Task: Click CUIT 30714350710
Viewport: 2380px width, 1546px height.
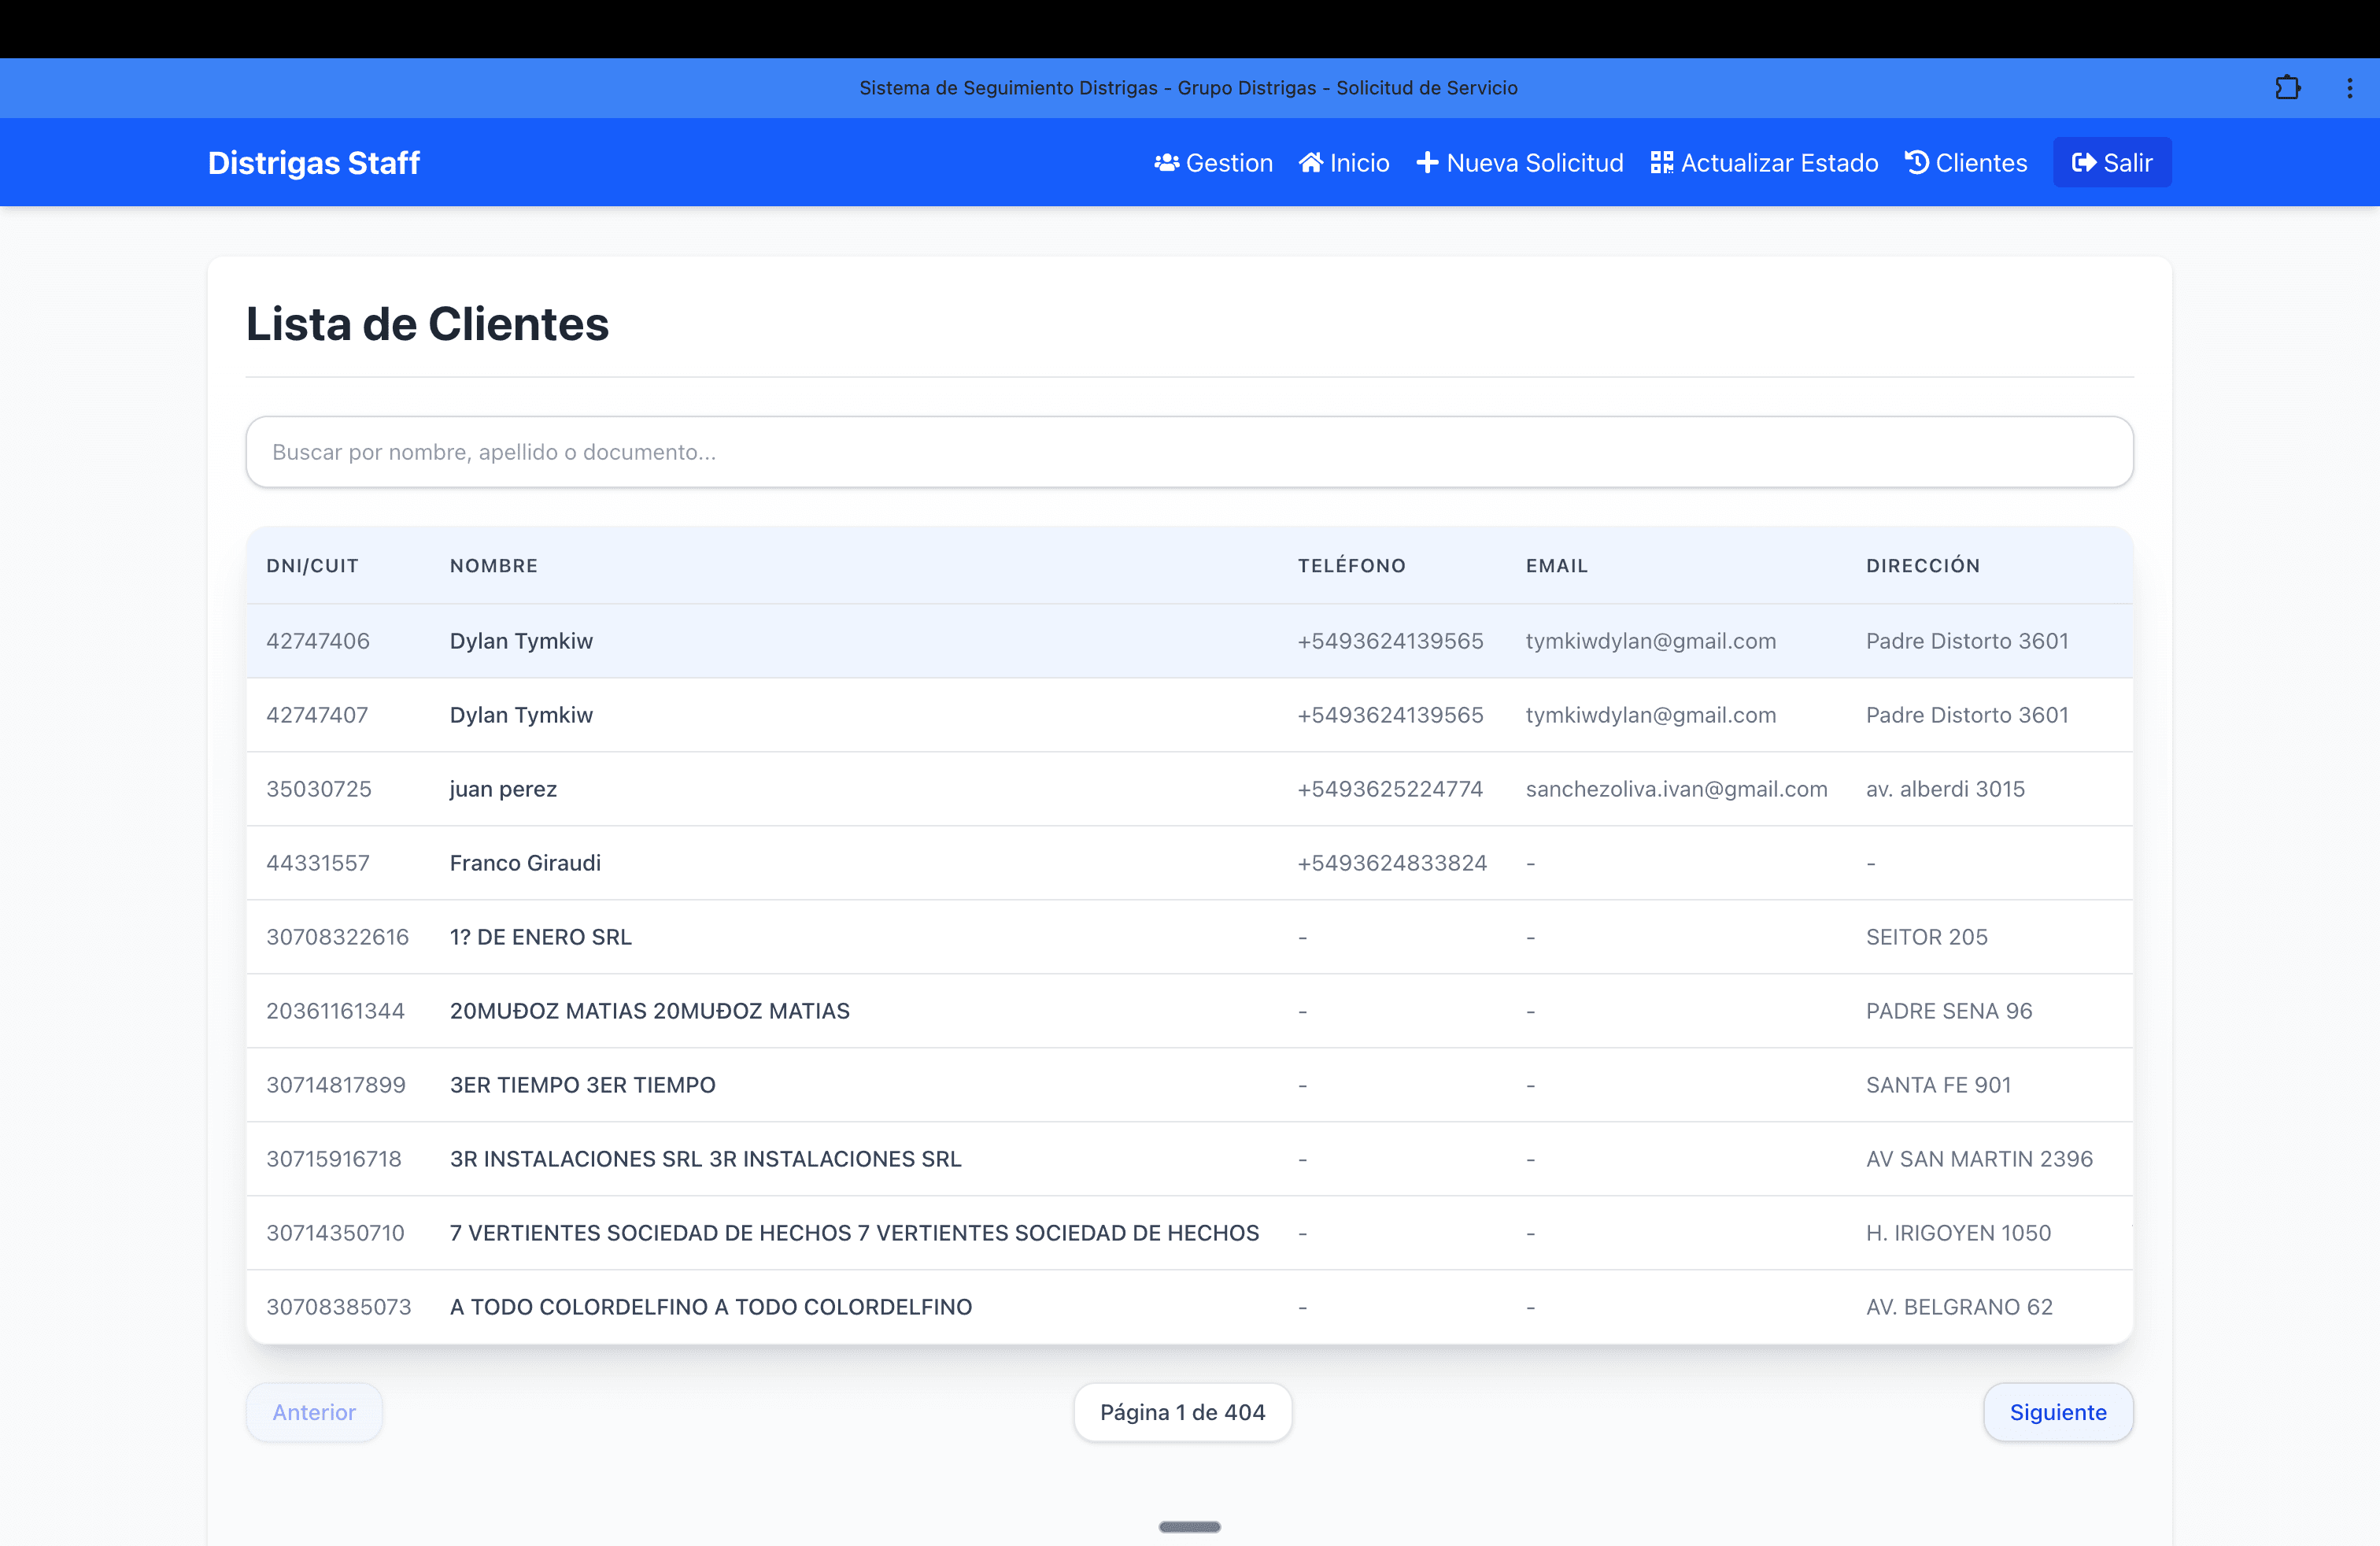Action: [x=335, y=1233]
